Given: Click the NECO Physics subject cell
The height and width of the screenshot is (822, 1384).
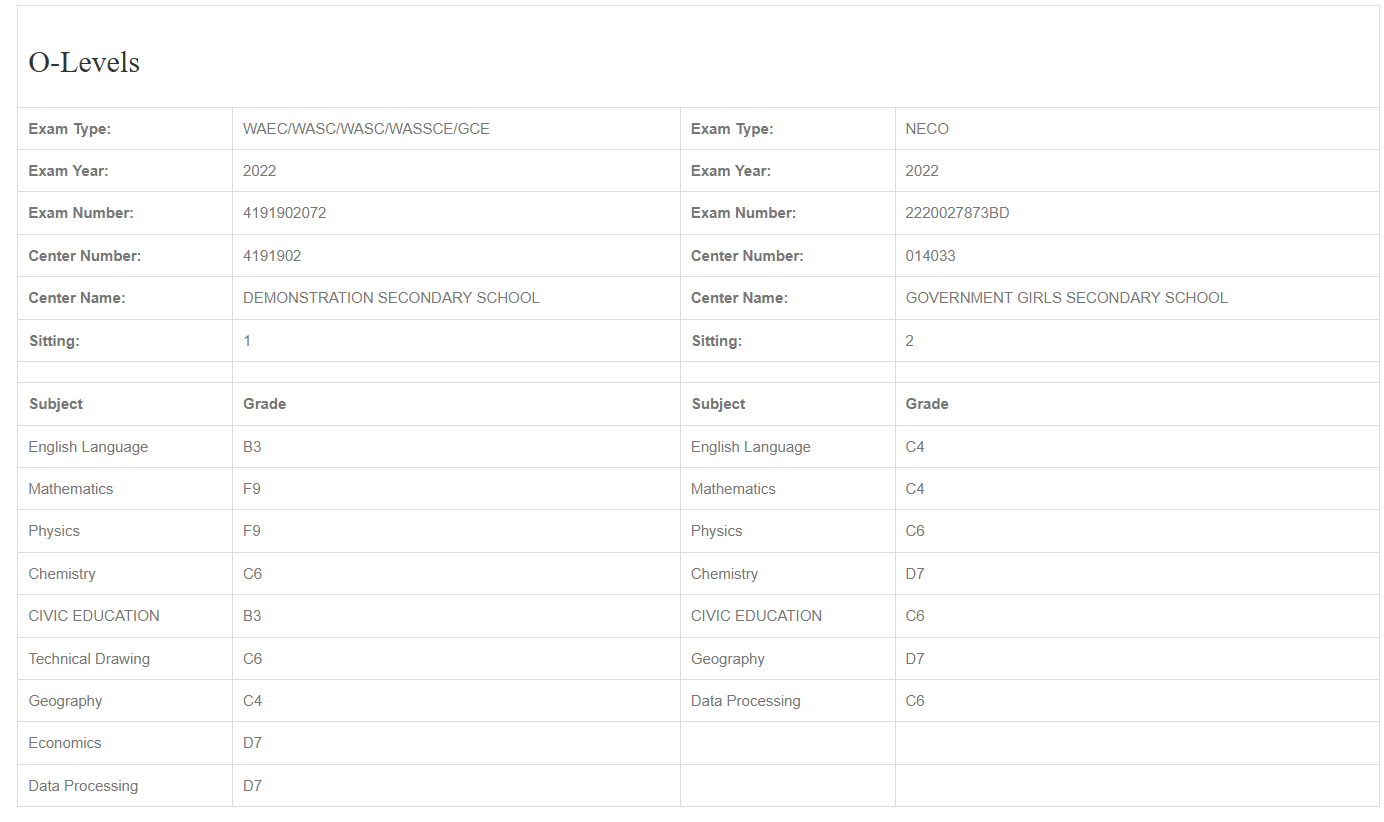Looking at the screenshot, I should coord(716,531).
